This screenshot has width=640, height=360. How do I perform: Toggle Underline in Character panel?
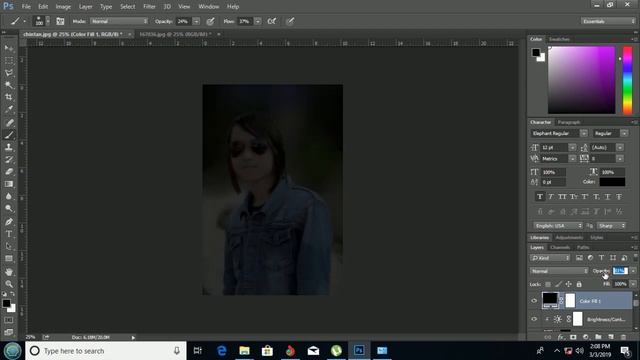point(608,197)
